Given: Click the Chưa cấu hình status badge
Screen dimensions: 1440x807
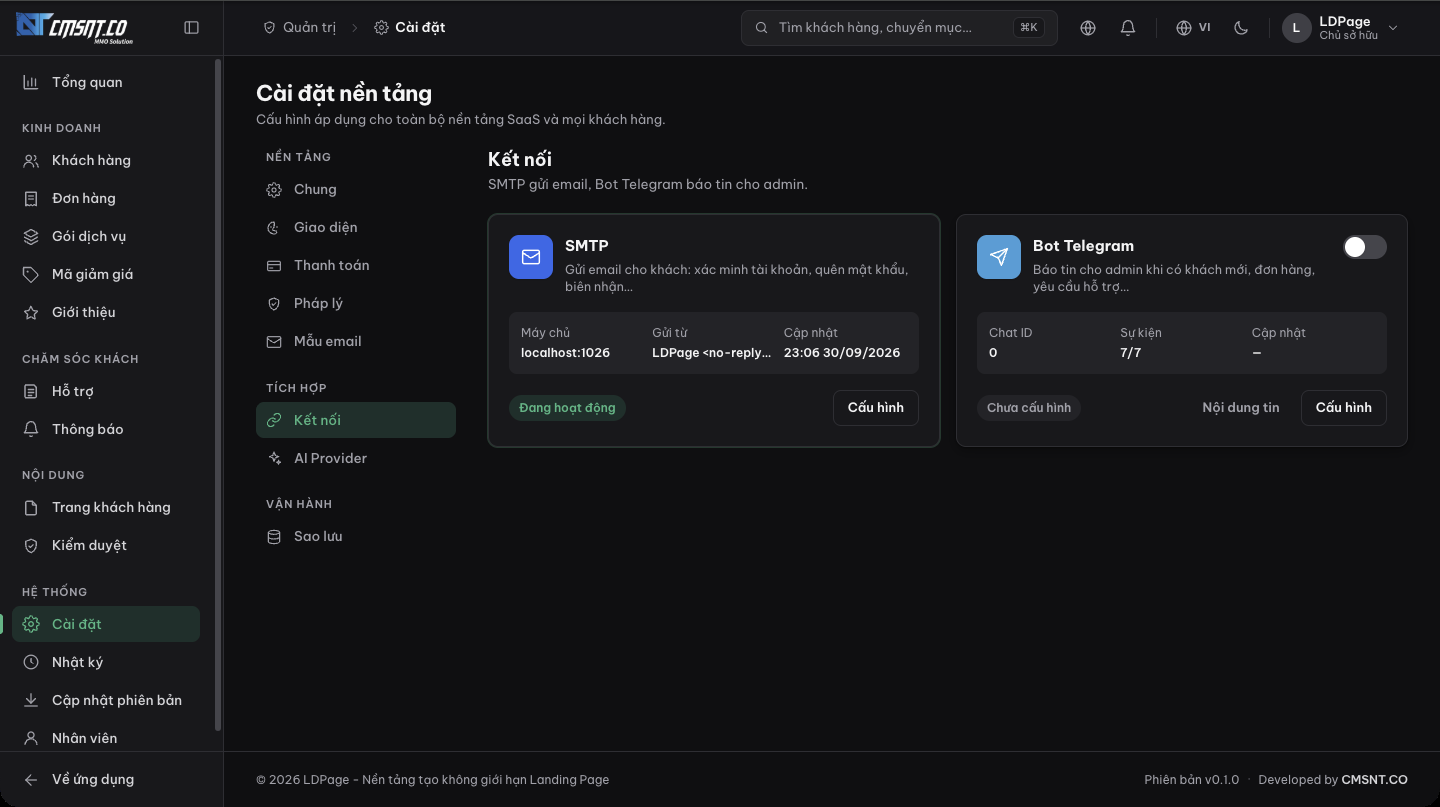Looking at the screenshot, I should 1029,408.
